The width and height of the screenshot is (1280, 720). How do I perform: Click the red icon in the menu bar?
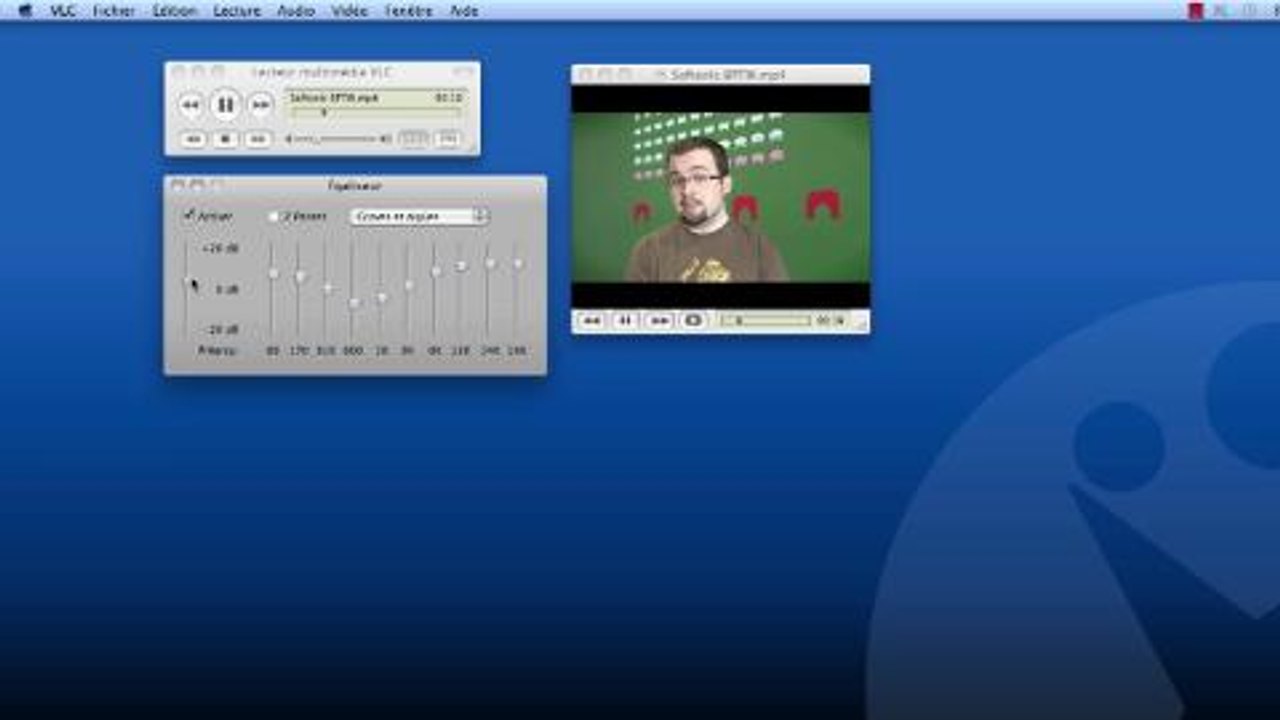click(x=1195, y=11)
